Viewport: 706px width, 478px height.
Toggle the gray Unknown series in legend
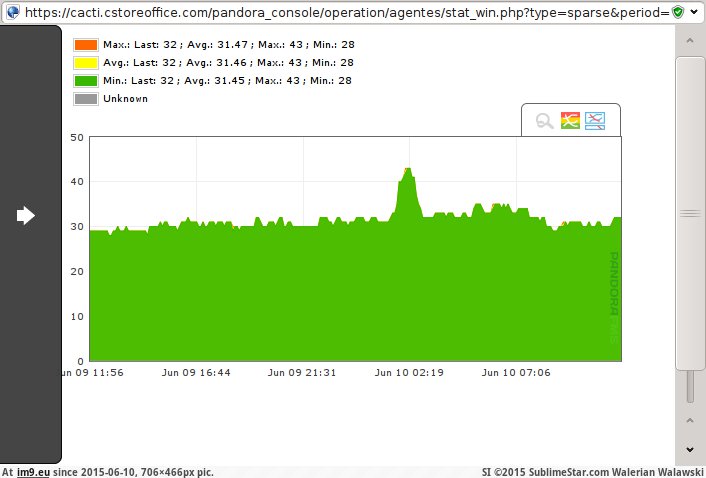tap(85, 99)
